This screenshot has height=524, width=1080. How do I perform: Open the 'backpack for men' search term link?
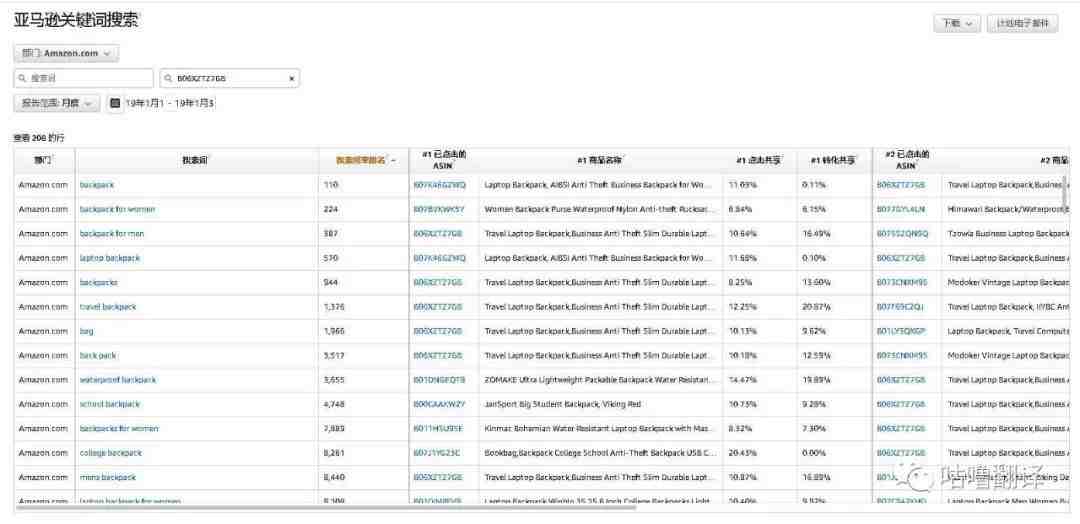[112, 233]
